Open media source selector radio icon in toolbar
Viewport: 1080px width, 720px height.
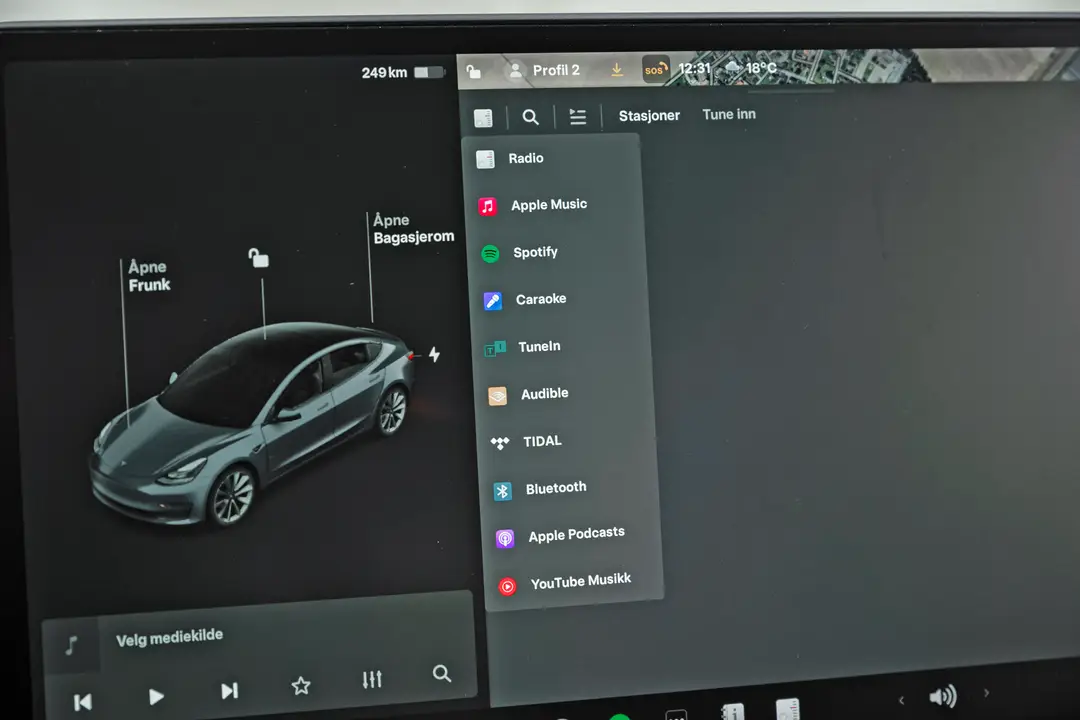[x=484, y=118]
